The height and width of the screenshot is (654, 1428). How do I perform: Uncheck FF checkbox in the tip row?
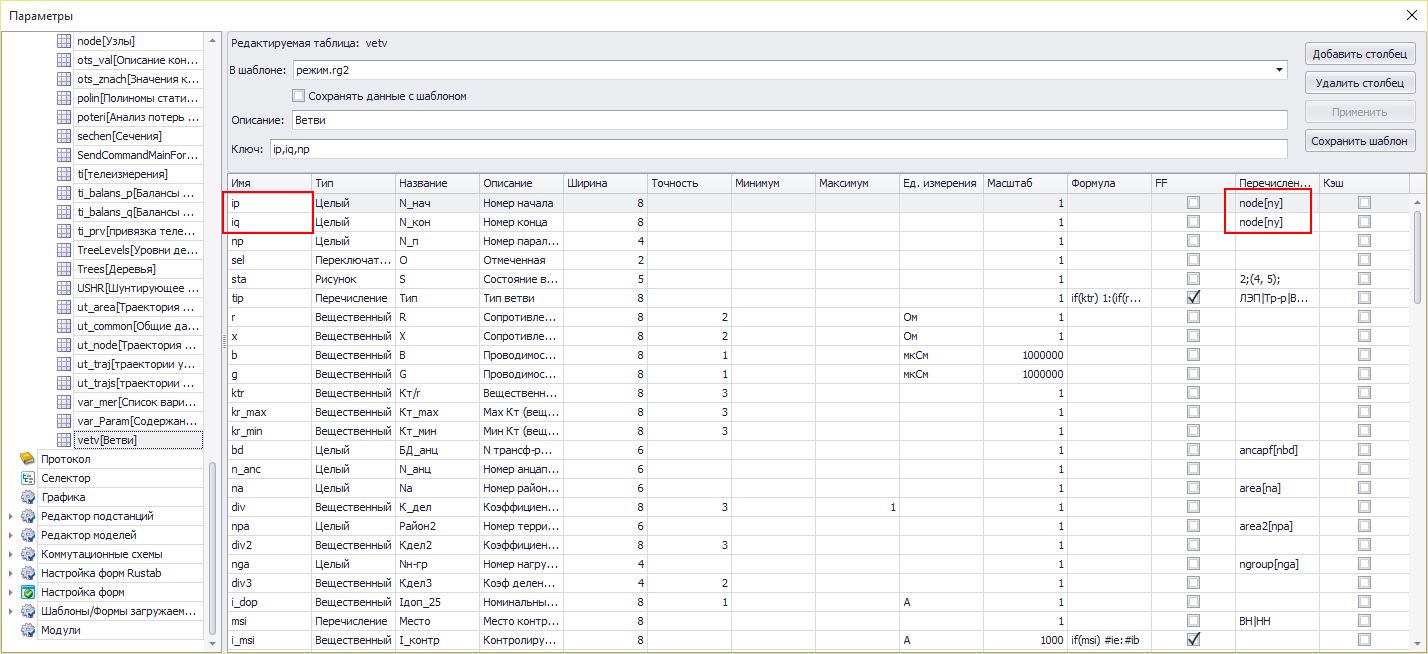coord(1193,298)
